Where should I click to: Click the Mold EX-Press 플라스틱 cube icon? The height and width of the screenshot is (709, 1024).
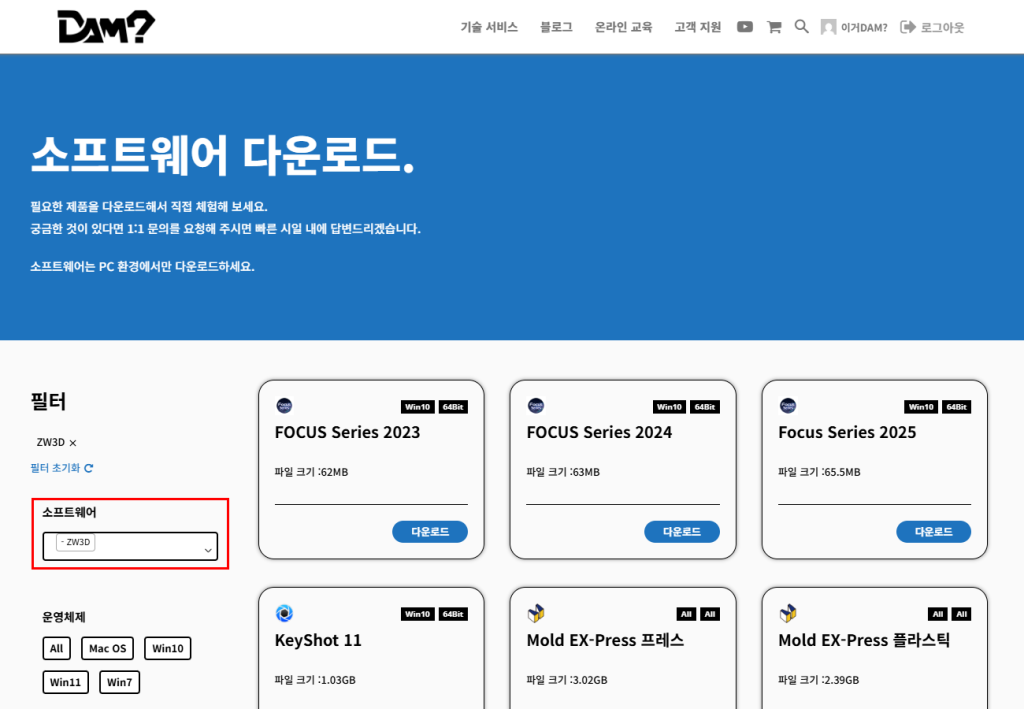click(x=790, y=614)
